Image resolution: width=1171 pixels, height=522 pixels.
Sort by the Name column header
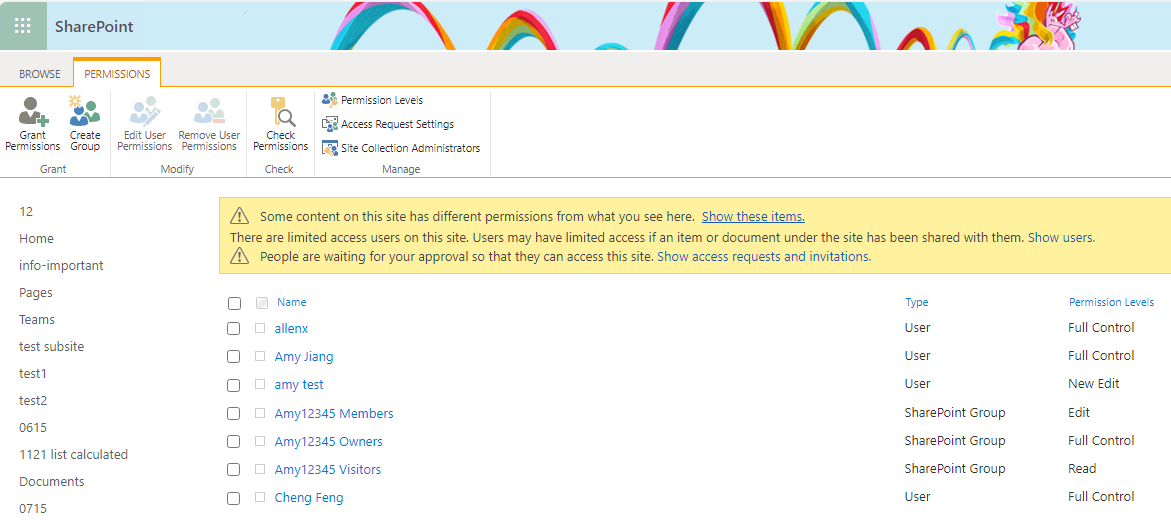click(x=291, y=302)
